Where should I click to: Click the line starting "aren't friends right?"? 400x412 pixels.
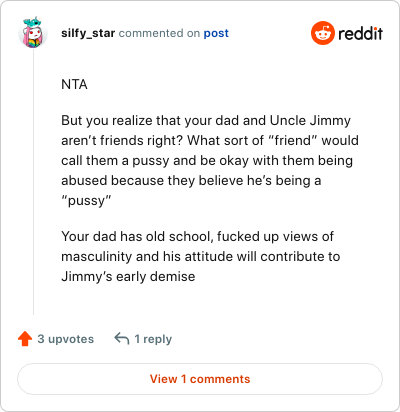click(210, 140)
